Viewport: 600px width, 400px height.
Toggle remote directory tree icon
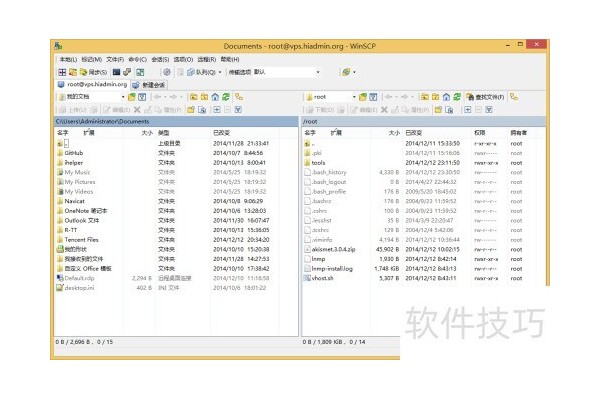point(514,97)
